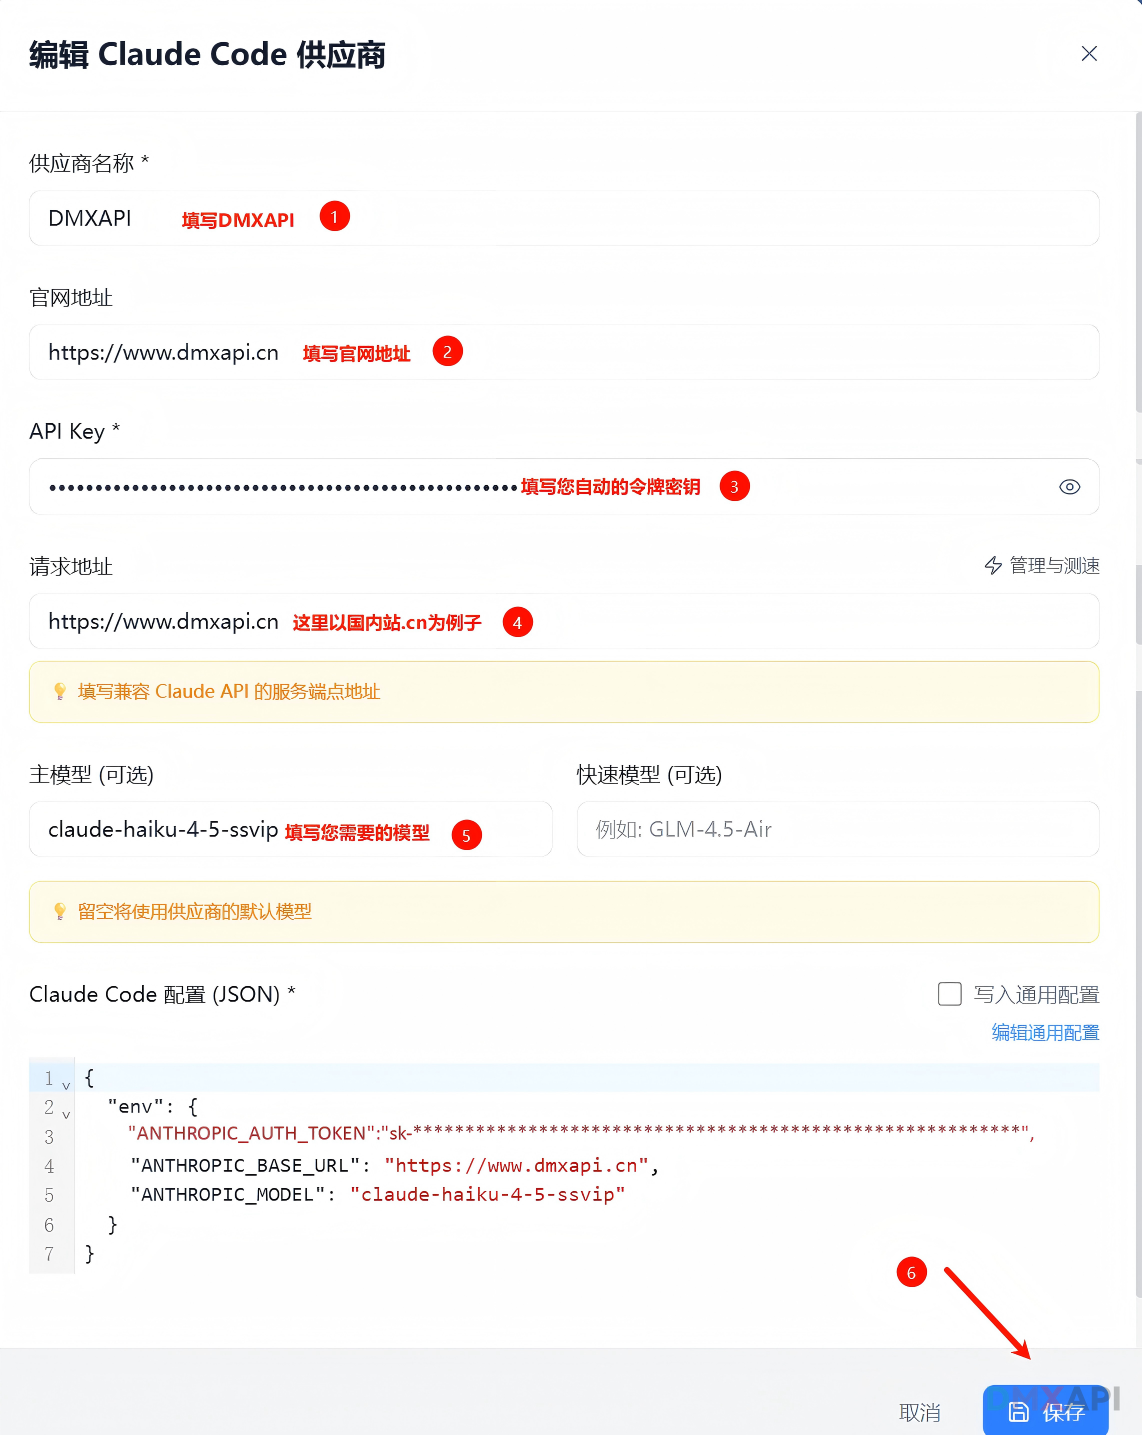Save the provider with 保存 button
Viewport: 1142px width, 1435px height.
1045,1411
